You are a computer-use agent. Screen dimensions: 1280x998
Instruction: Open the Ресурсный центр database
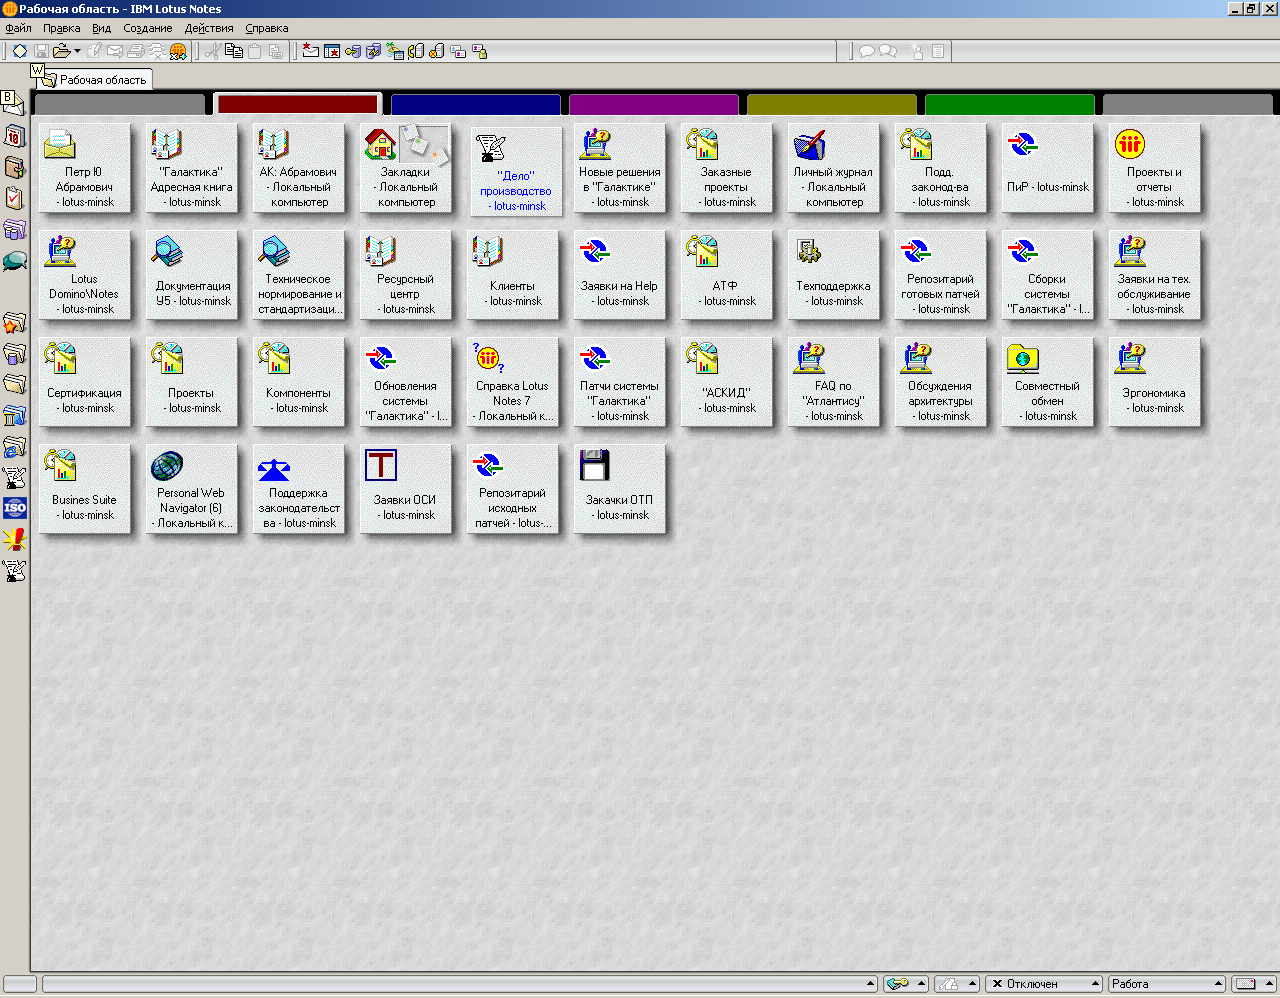[x=406, y=275]
